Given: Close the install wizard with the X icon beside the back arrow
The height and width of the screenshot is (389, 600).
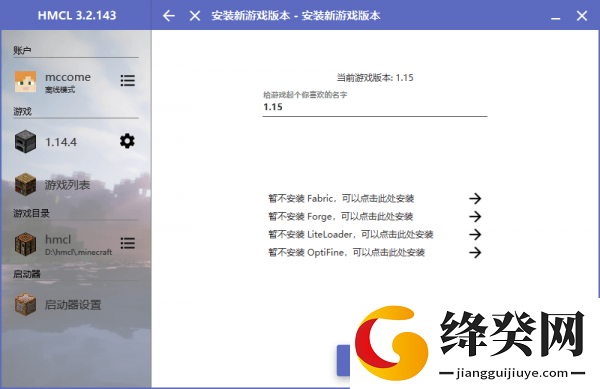Looking at the screenshot, I should 195,16.
